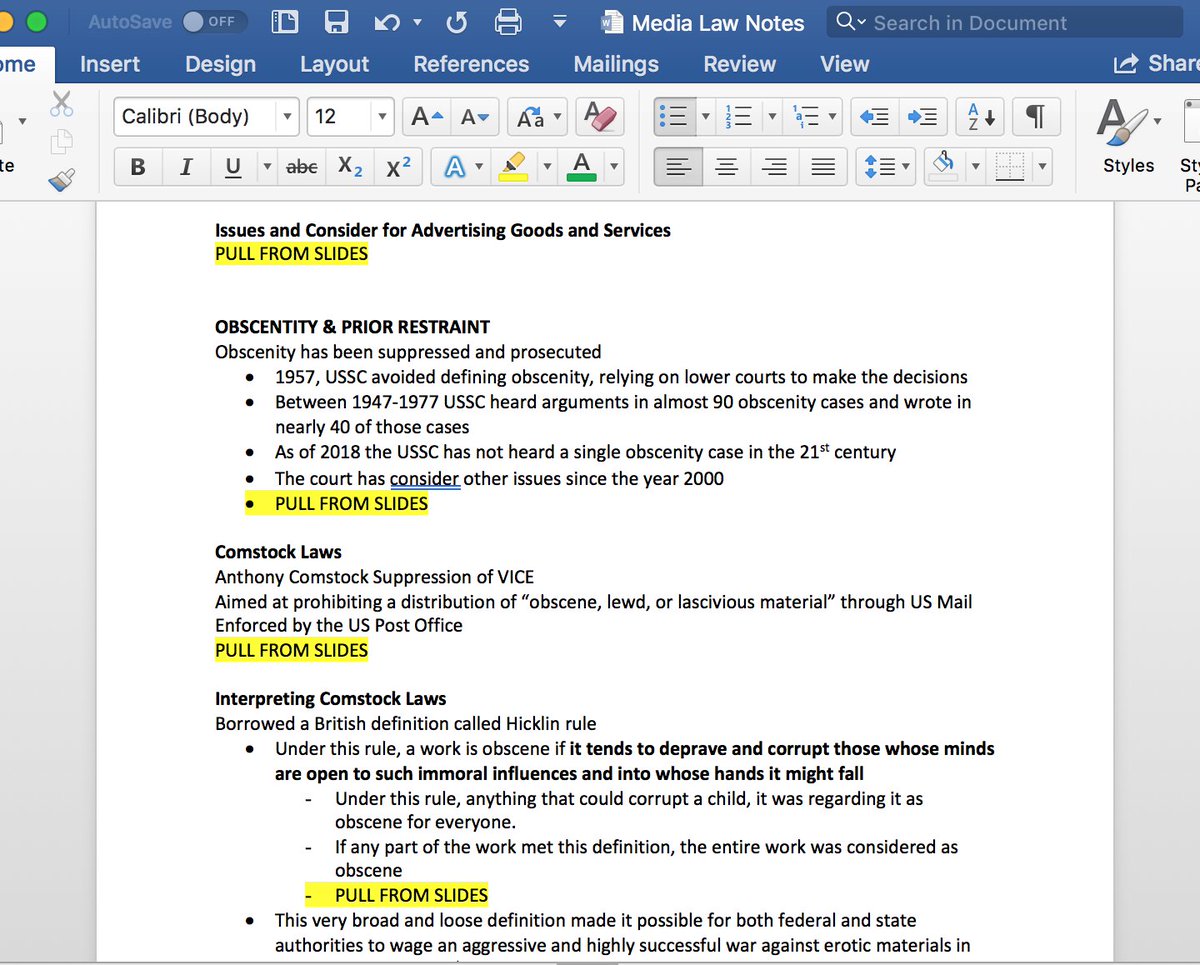Viewport: 1200px width, 965px height.
Task: Apply the numbered list
Action: 739,117
